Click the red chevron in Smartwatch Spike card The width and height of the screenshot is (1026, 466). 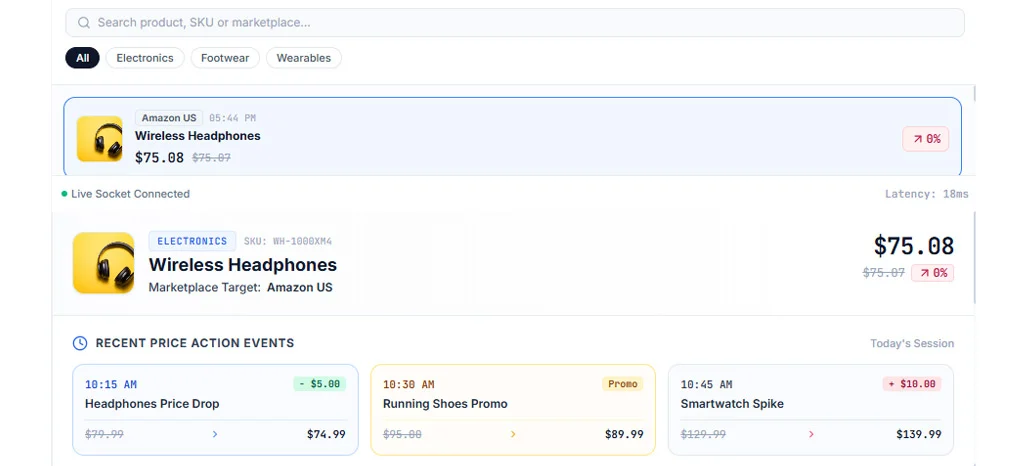[x=811, y=434]
